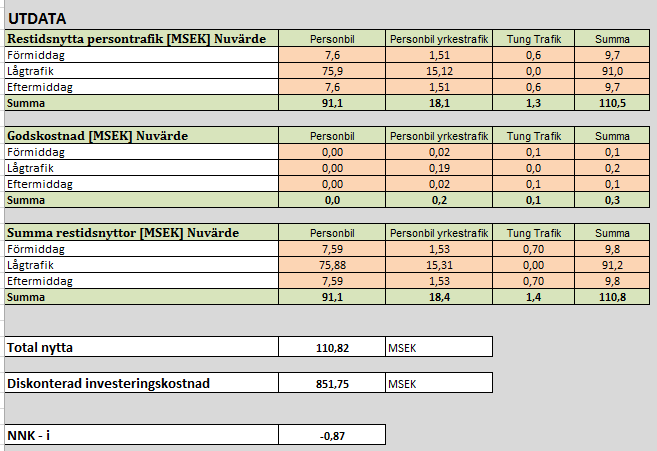The height and width of the screenshot is (451, 657).
Task: Click the Lågtrafik row label in the Summa restidsnyttor table
Action: point(142,264)
